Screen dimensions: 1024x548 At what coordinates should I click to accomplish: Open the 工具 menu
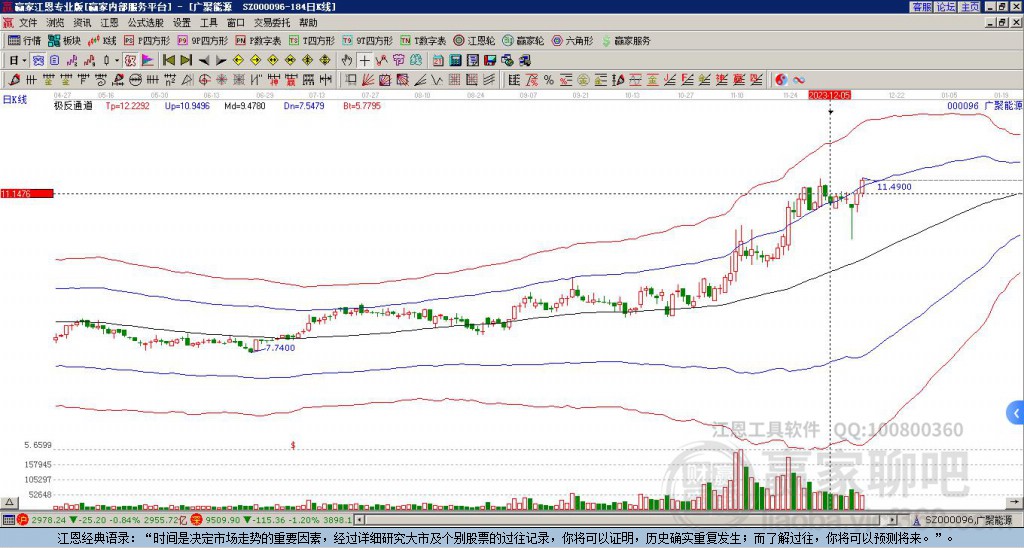pyautogui.click(x=208, y=23)
